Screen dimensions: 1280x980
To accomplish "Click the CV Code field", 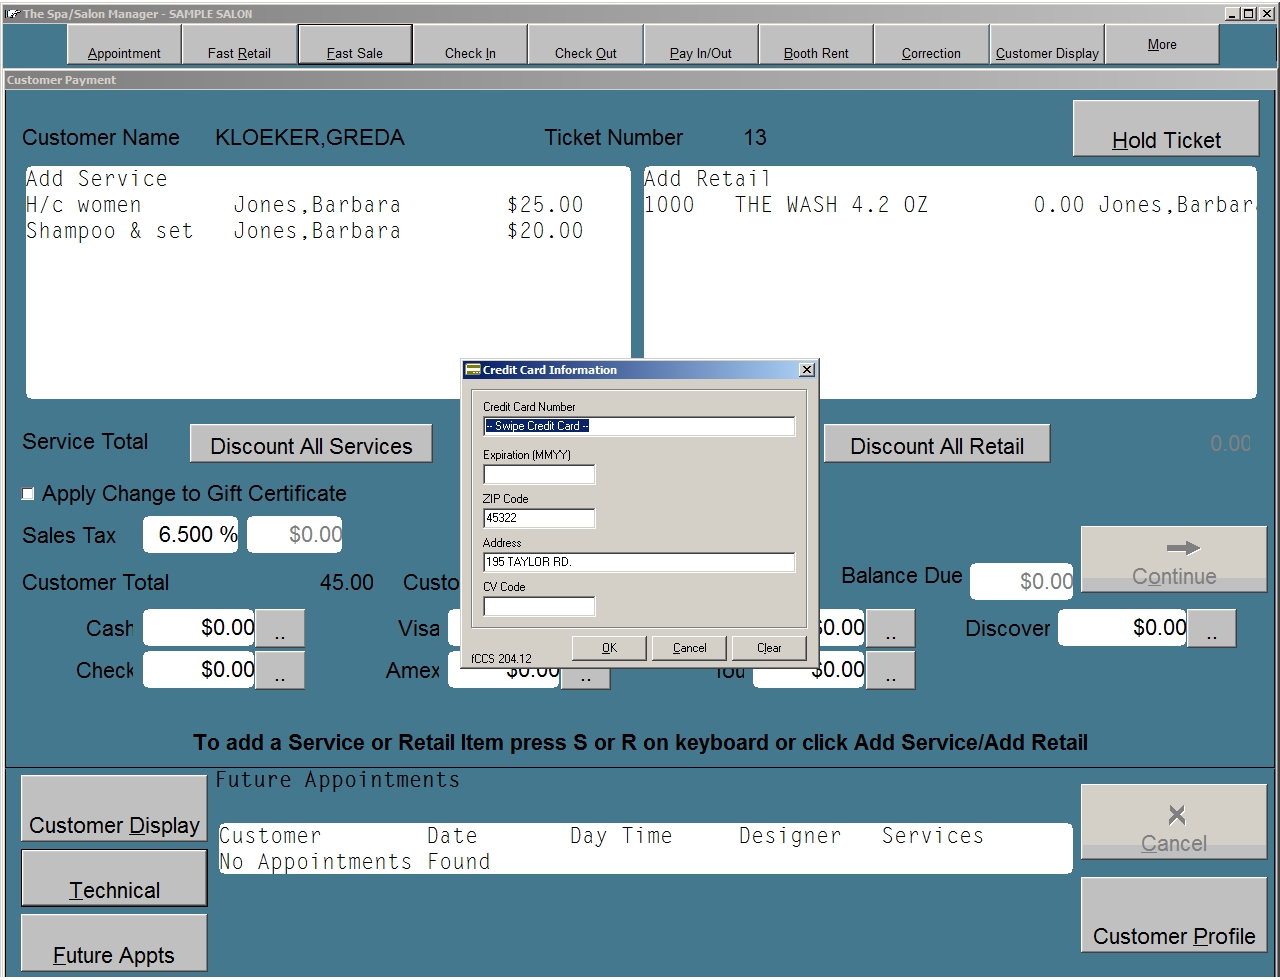I will pyautogui.click(x=539, y=606).
